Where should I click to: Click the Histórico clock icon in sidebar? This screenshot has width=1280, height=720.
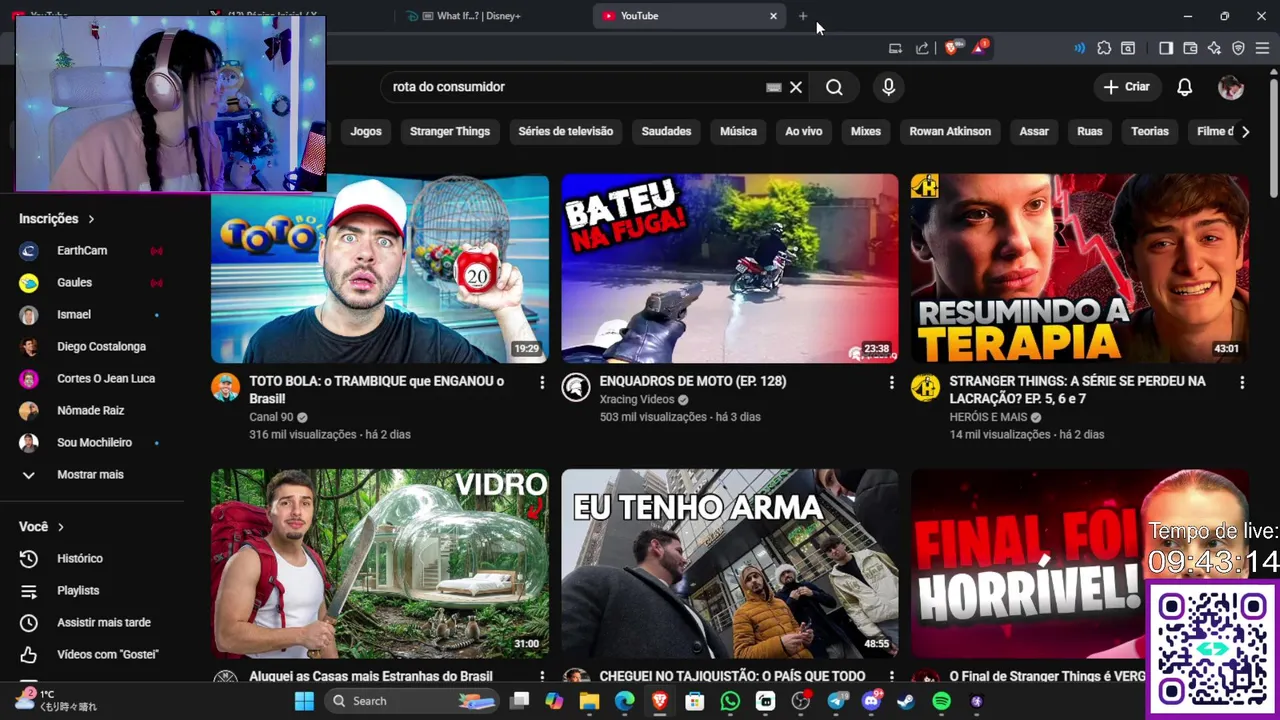coord(29,559)
